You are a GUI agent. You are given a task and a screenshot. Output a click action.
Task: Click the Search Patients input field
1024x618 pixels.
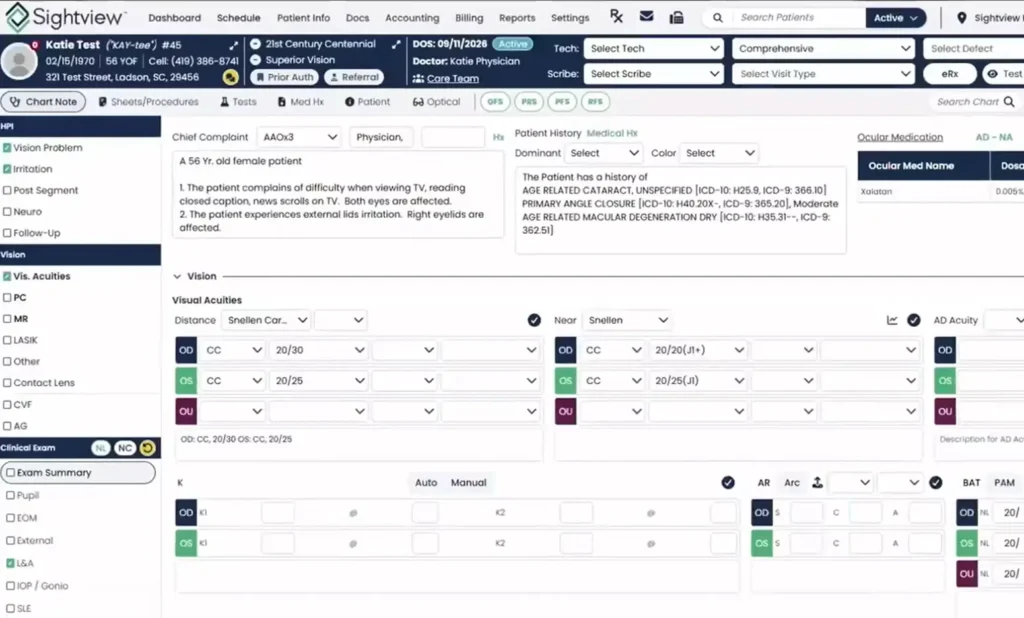click(x=797, y=18)
